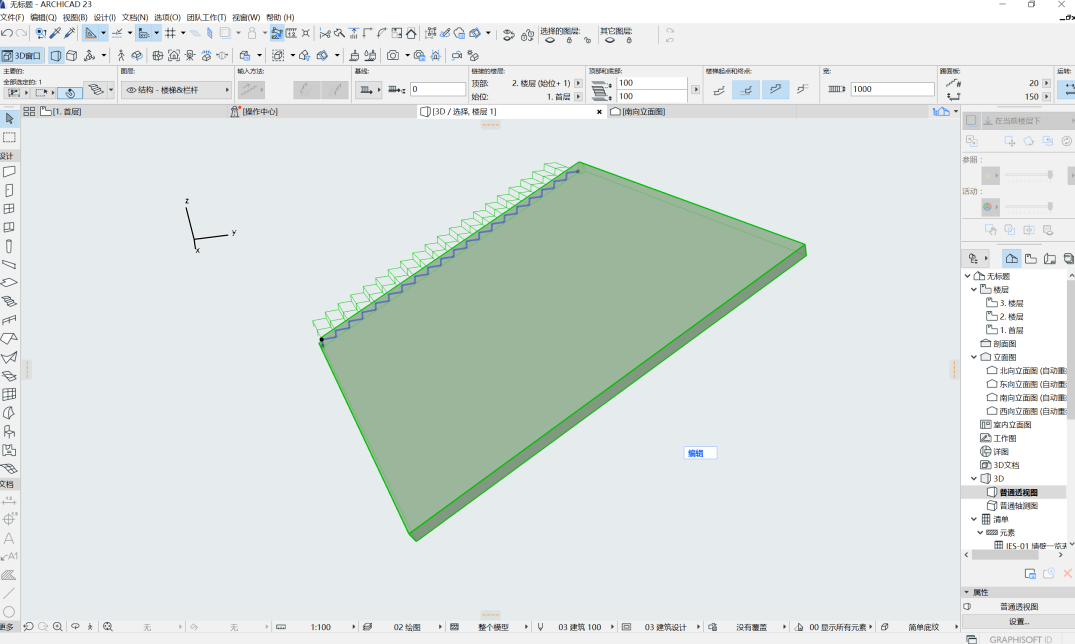Click the Project Map house icon in navigator

click(1011, 259)
